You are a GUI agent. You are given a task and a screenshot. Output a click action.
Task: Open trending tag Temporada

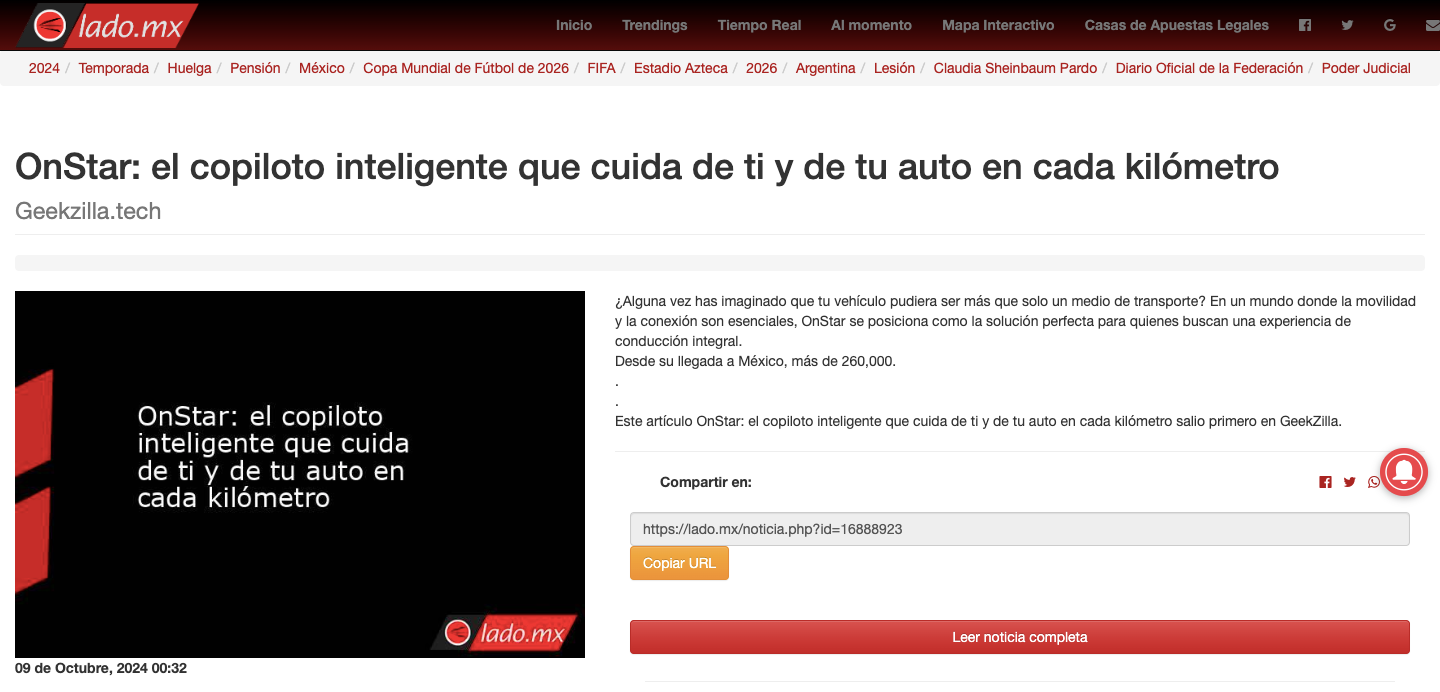[x=113, y=68]
